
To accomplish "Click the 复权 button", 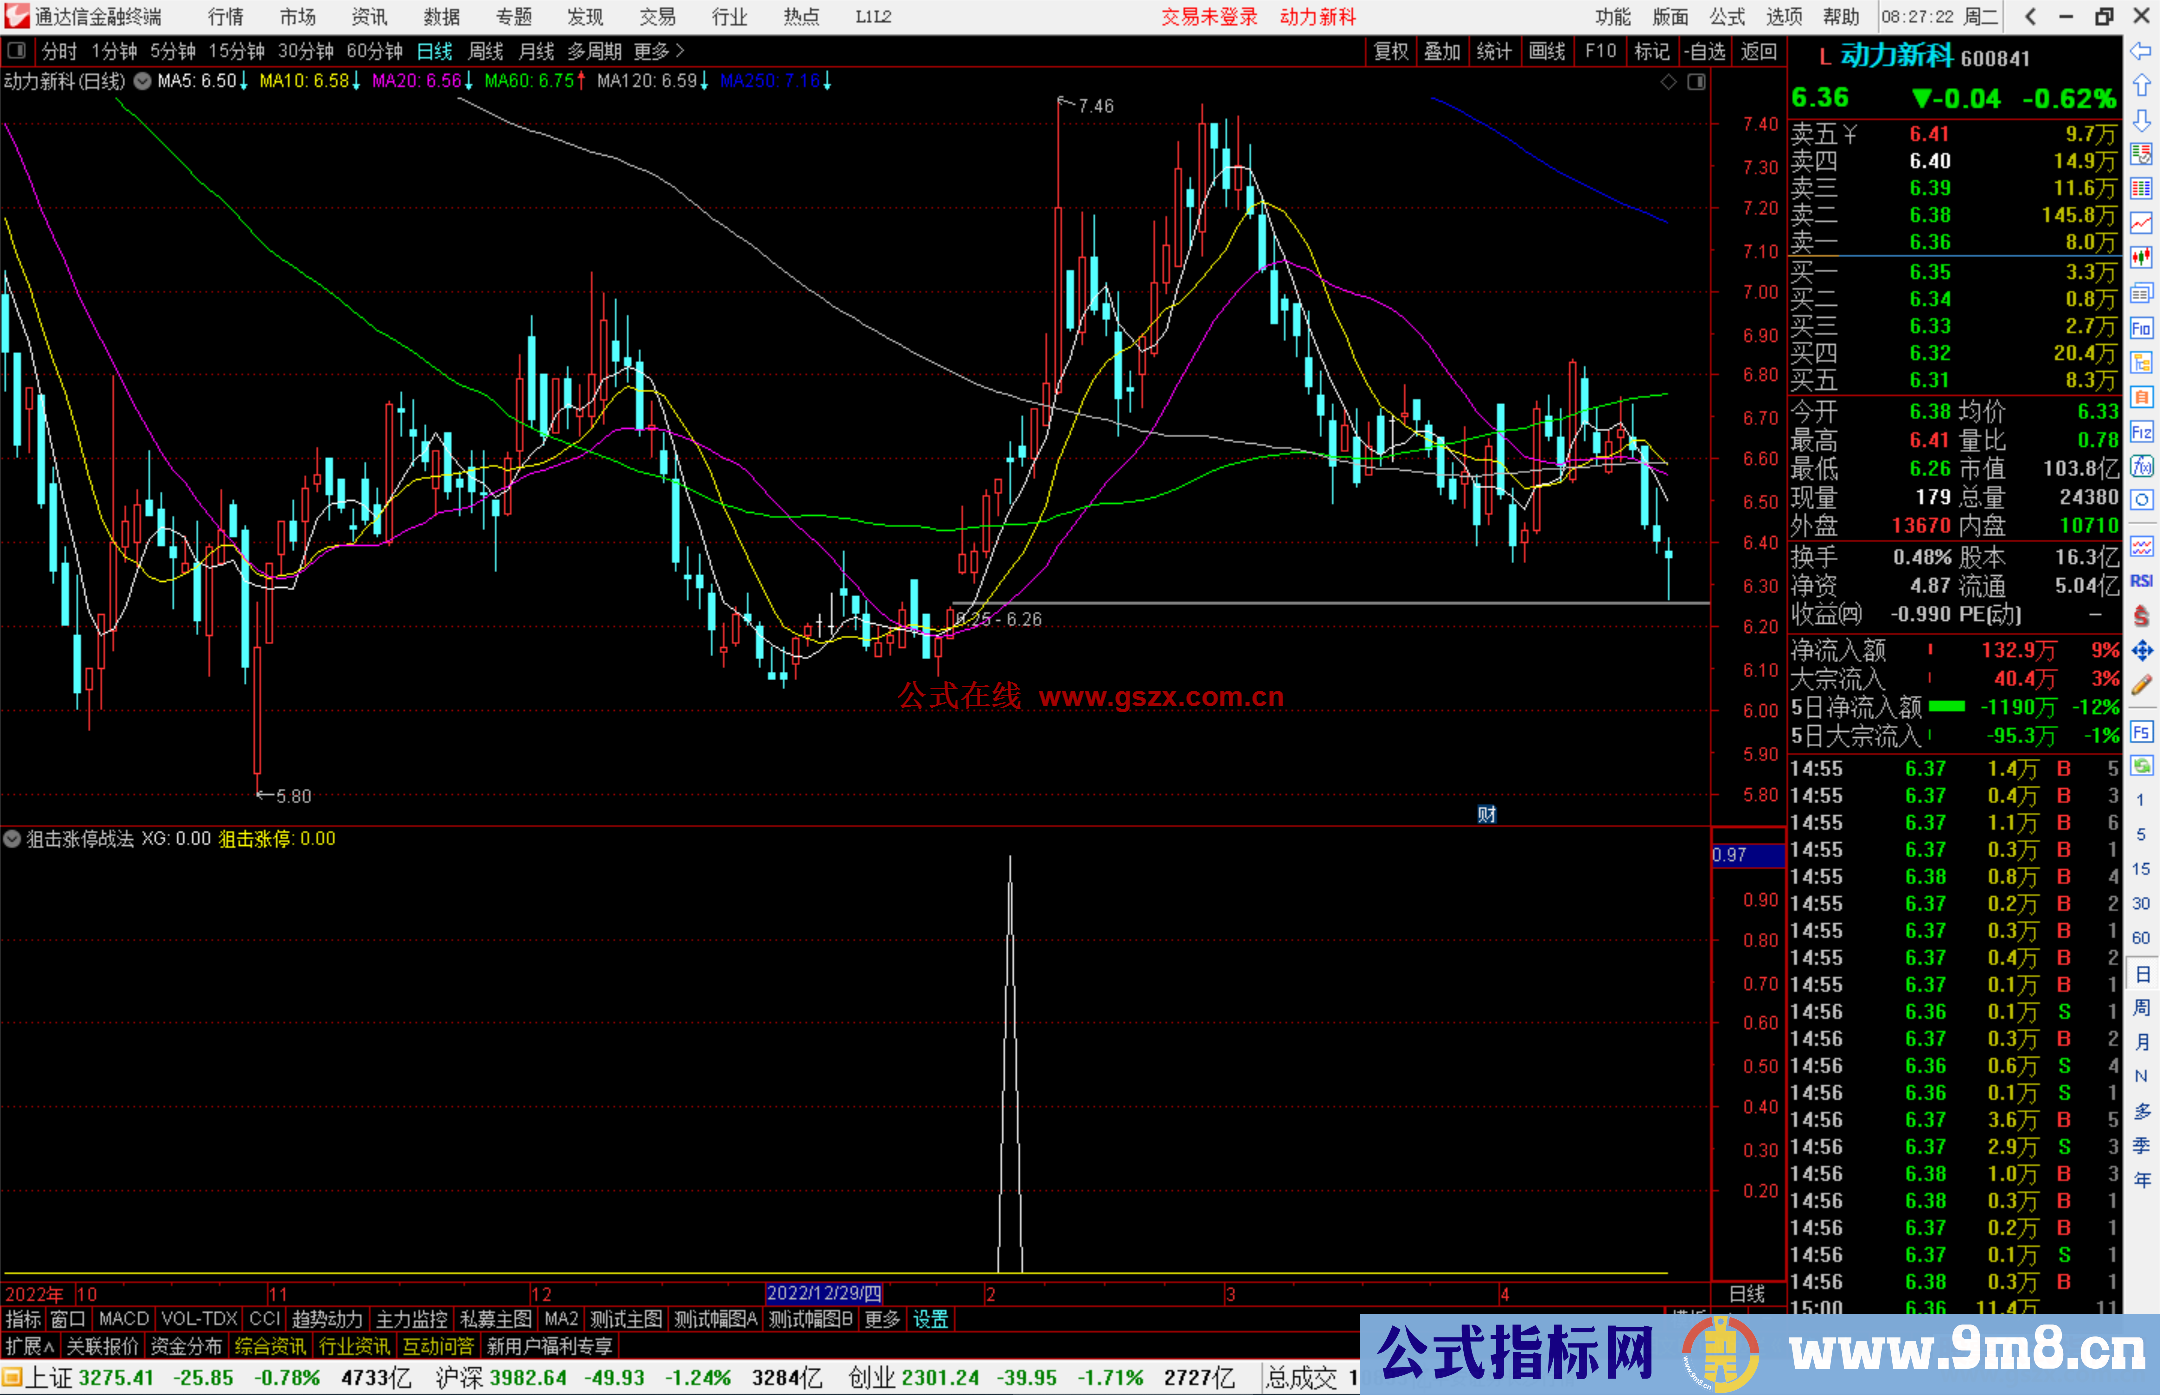I will point(1391,50).
